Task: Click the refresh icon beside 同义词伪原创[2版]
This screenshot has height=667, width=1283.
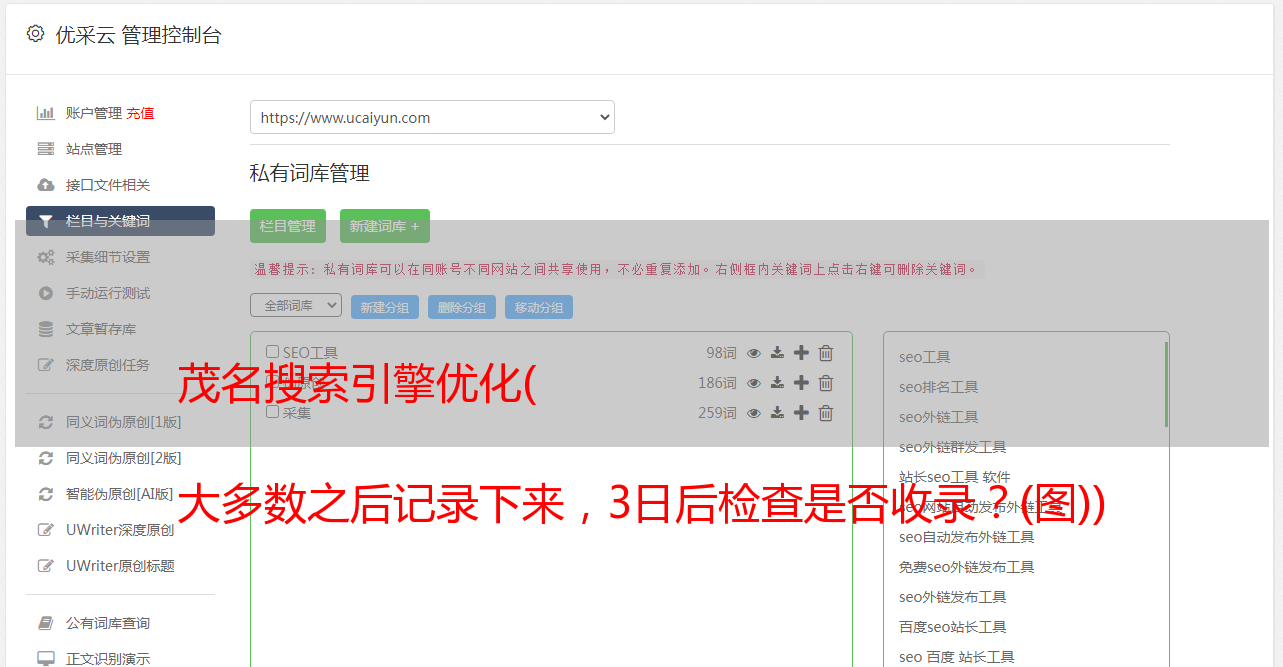Action: coord(46,458)
